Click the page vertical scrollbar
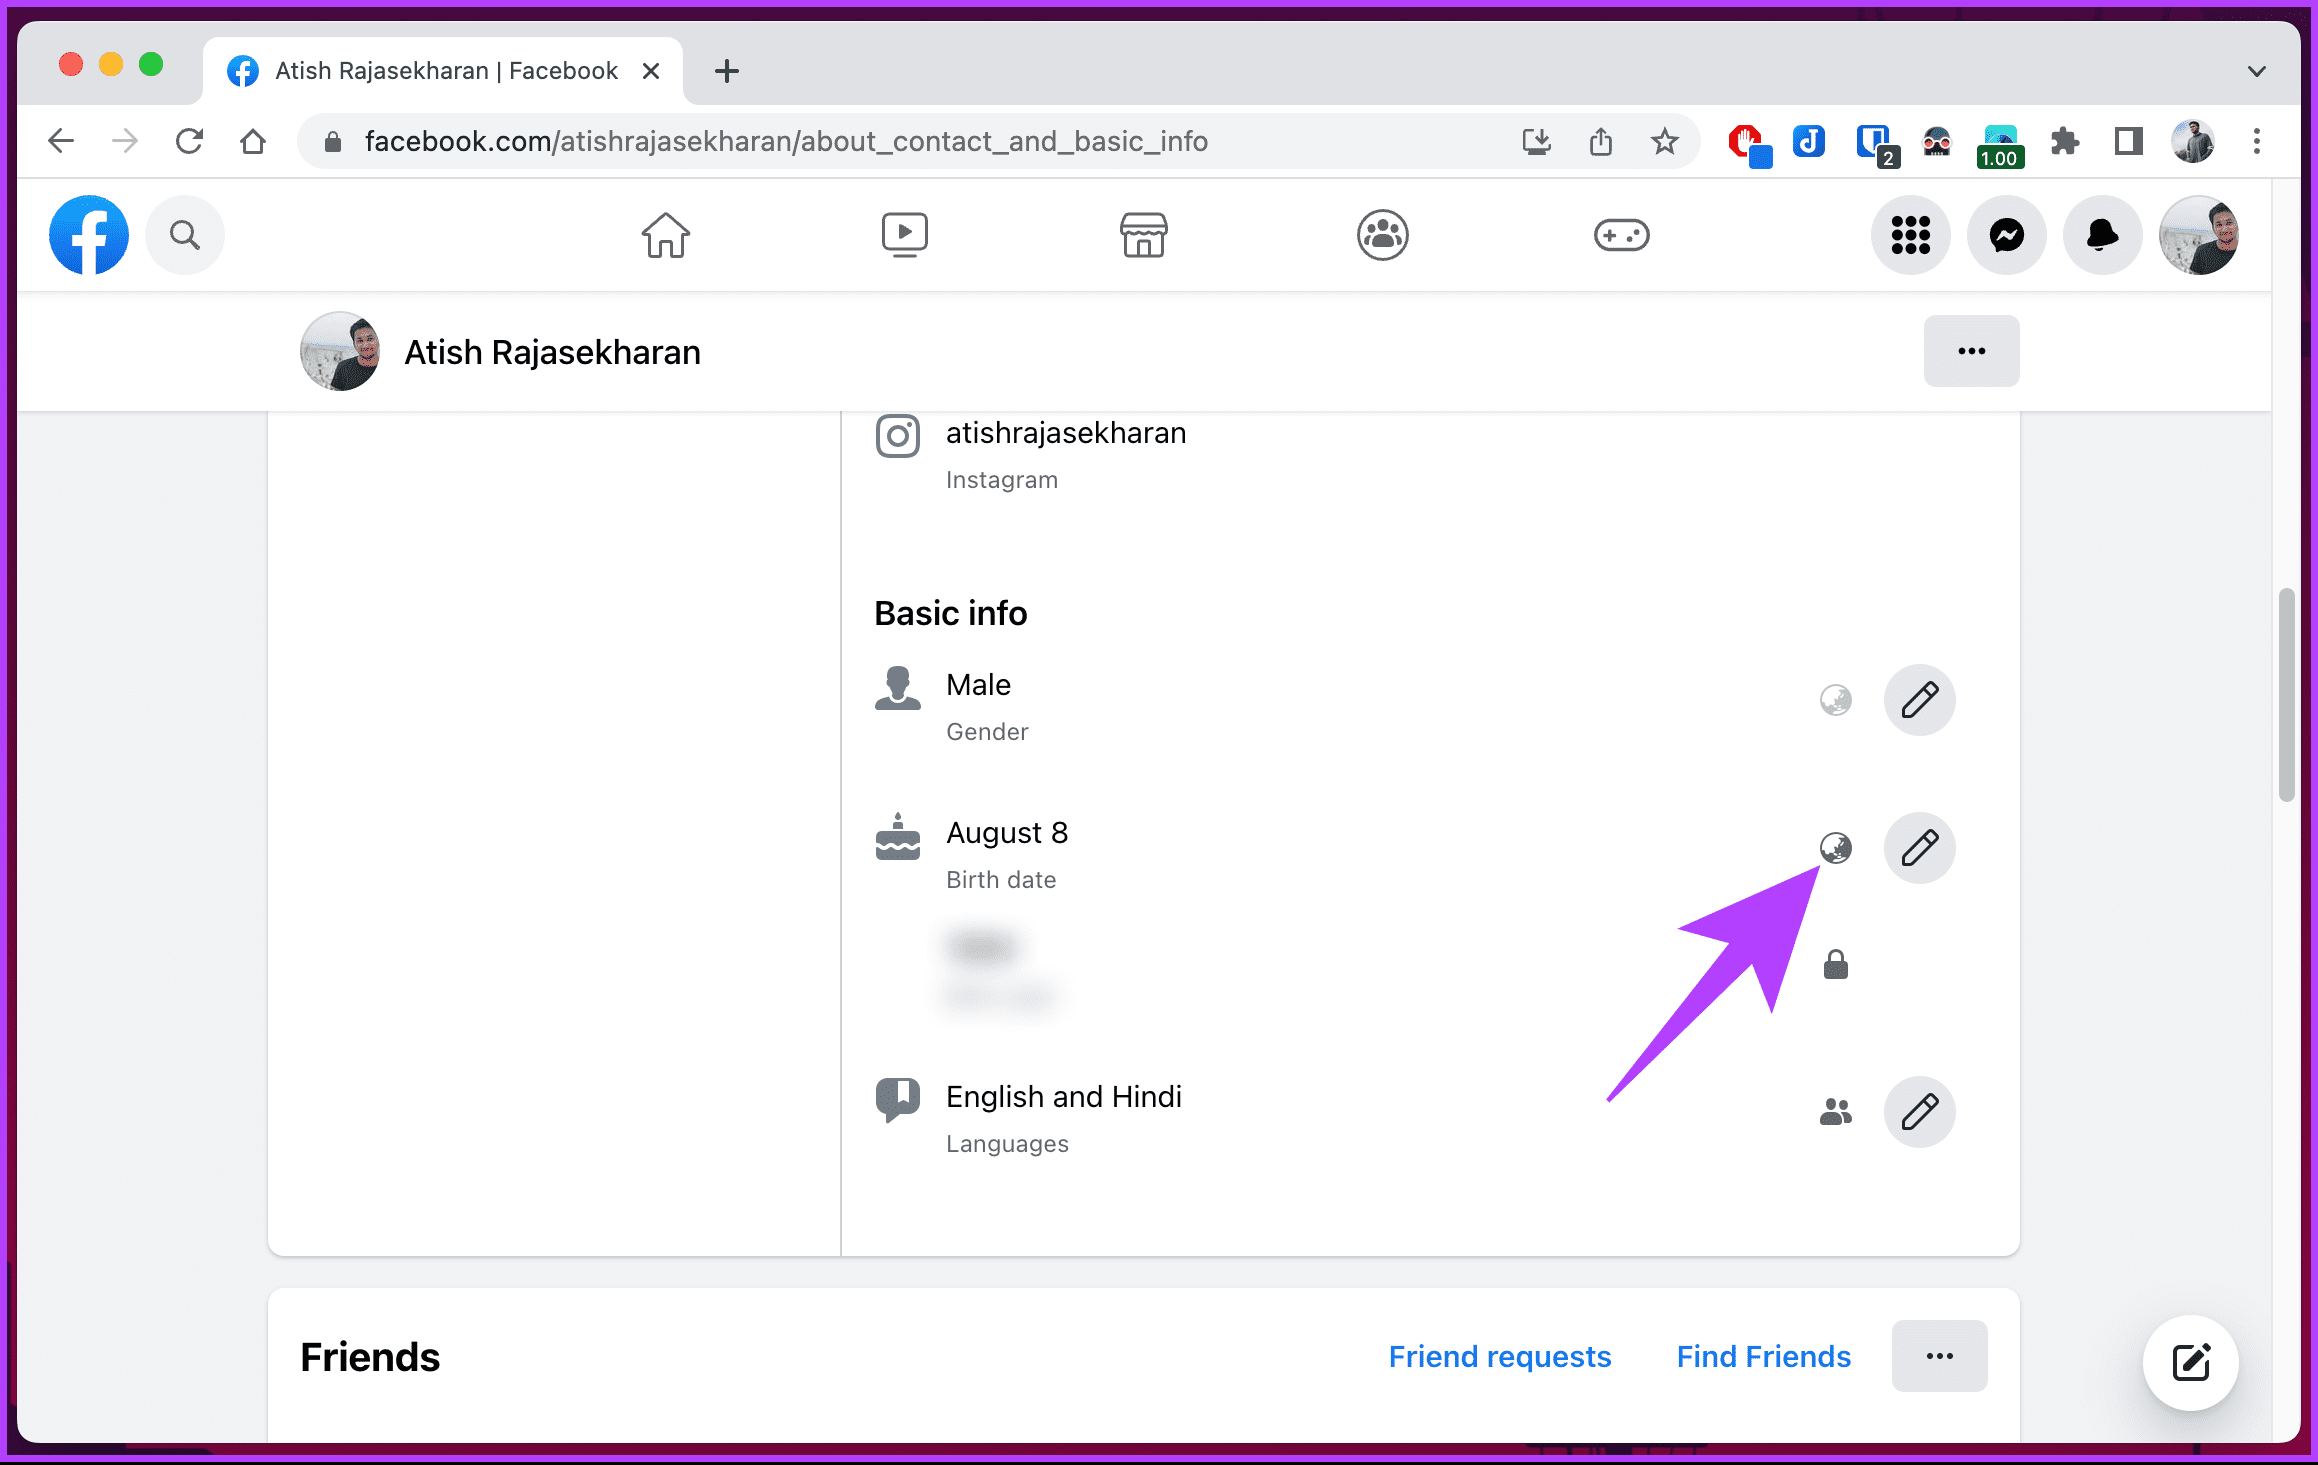The height and width of the screenshot is (1465, 2318). 2286,695
